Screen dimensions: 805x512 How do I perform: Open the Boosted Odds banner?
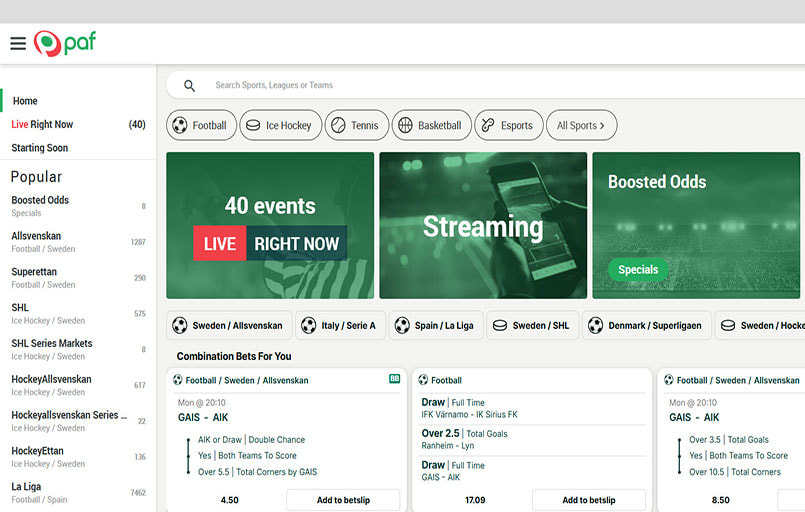point(696,225)
